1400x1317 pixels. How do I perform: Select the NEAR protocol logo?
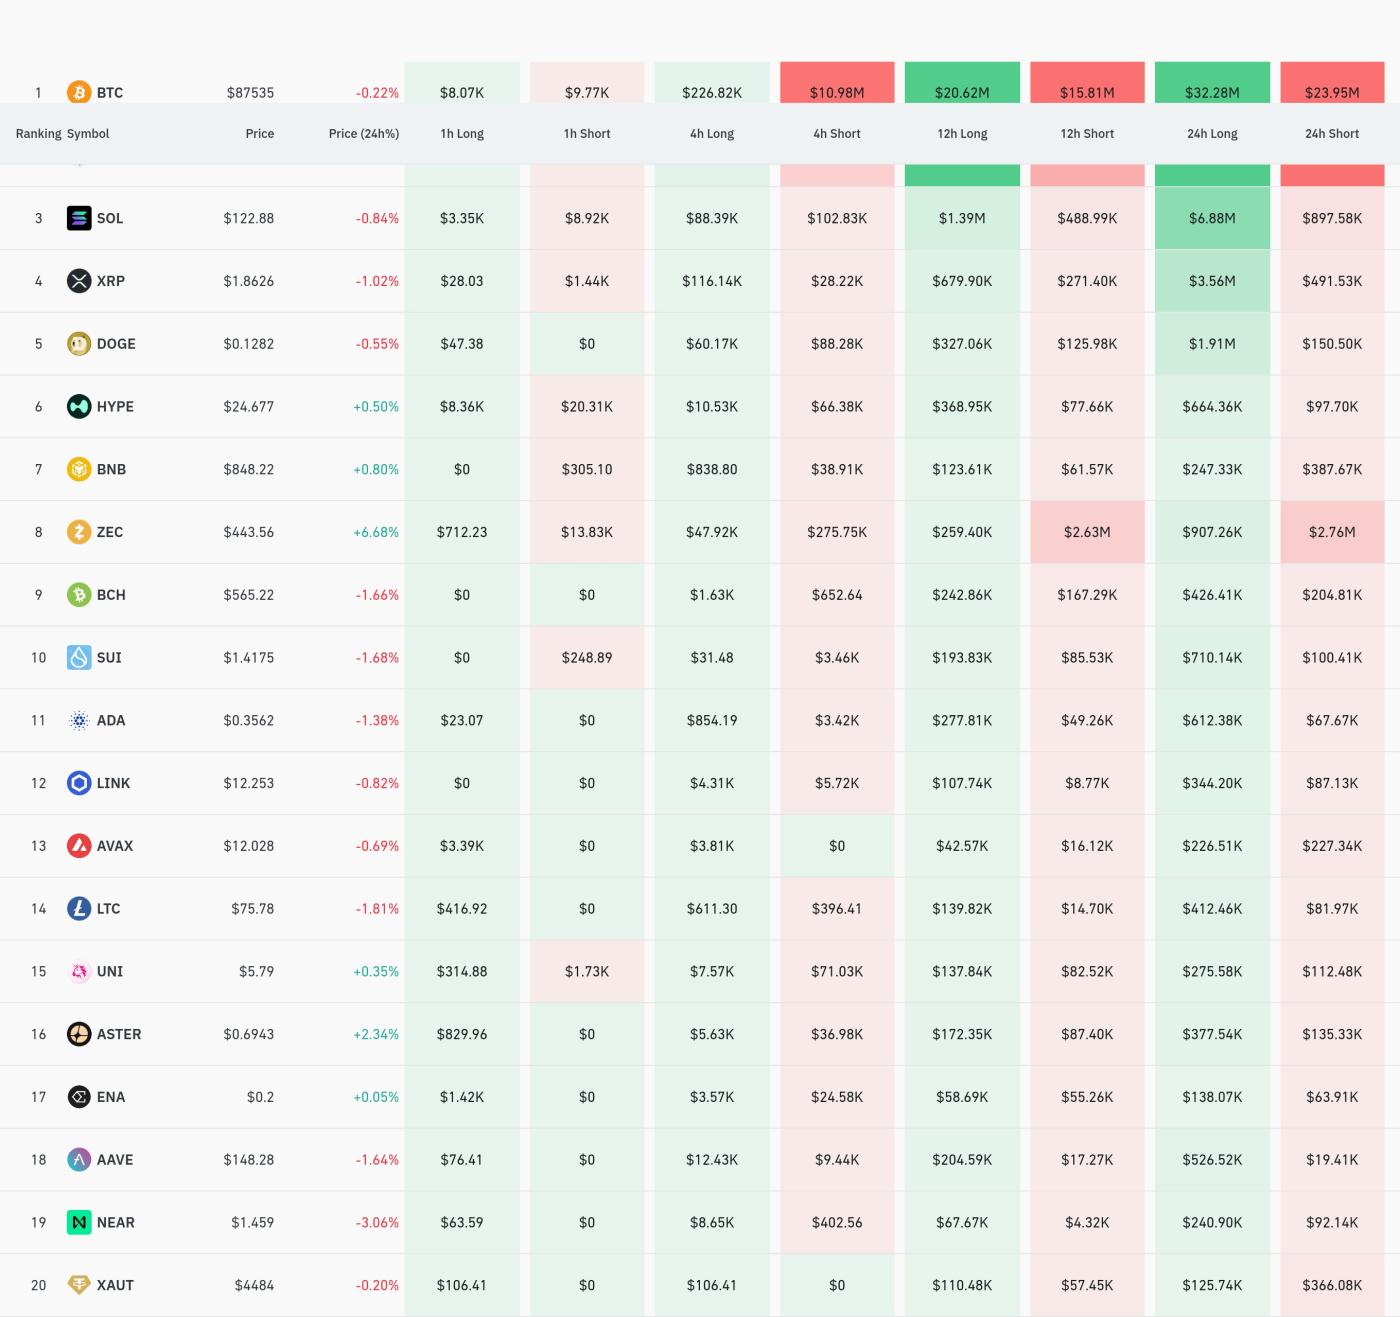click(78, 1222)
